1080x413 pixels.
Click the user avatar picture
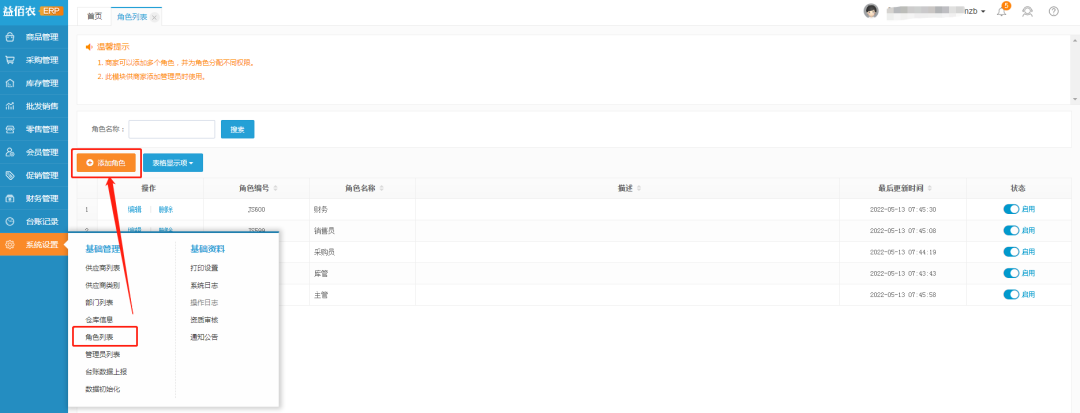(871, 11)
